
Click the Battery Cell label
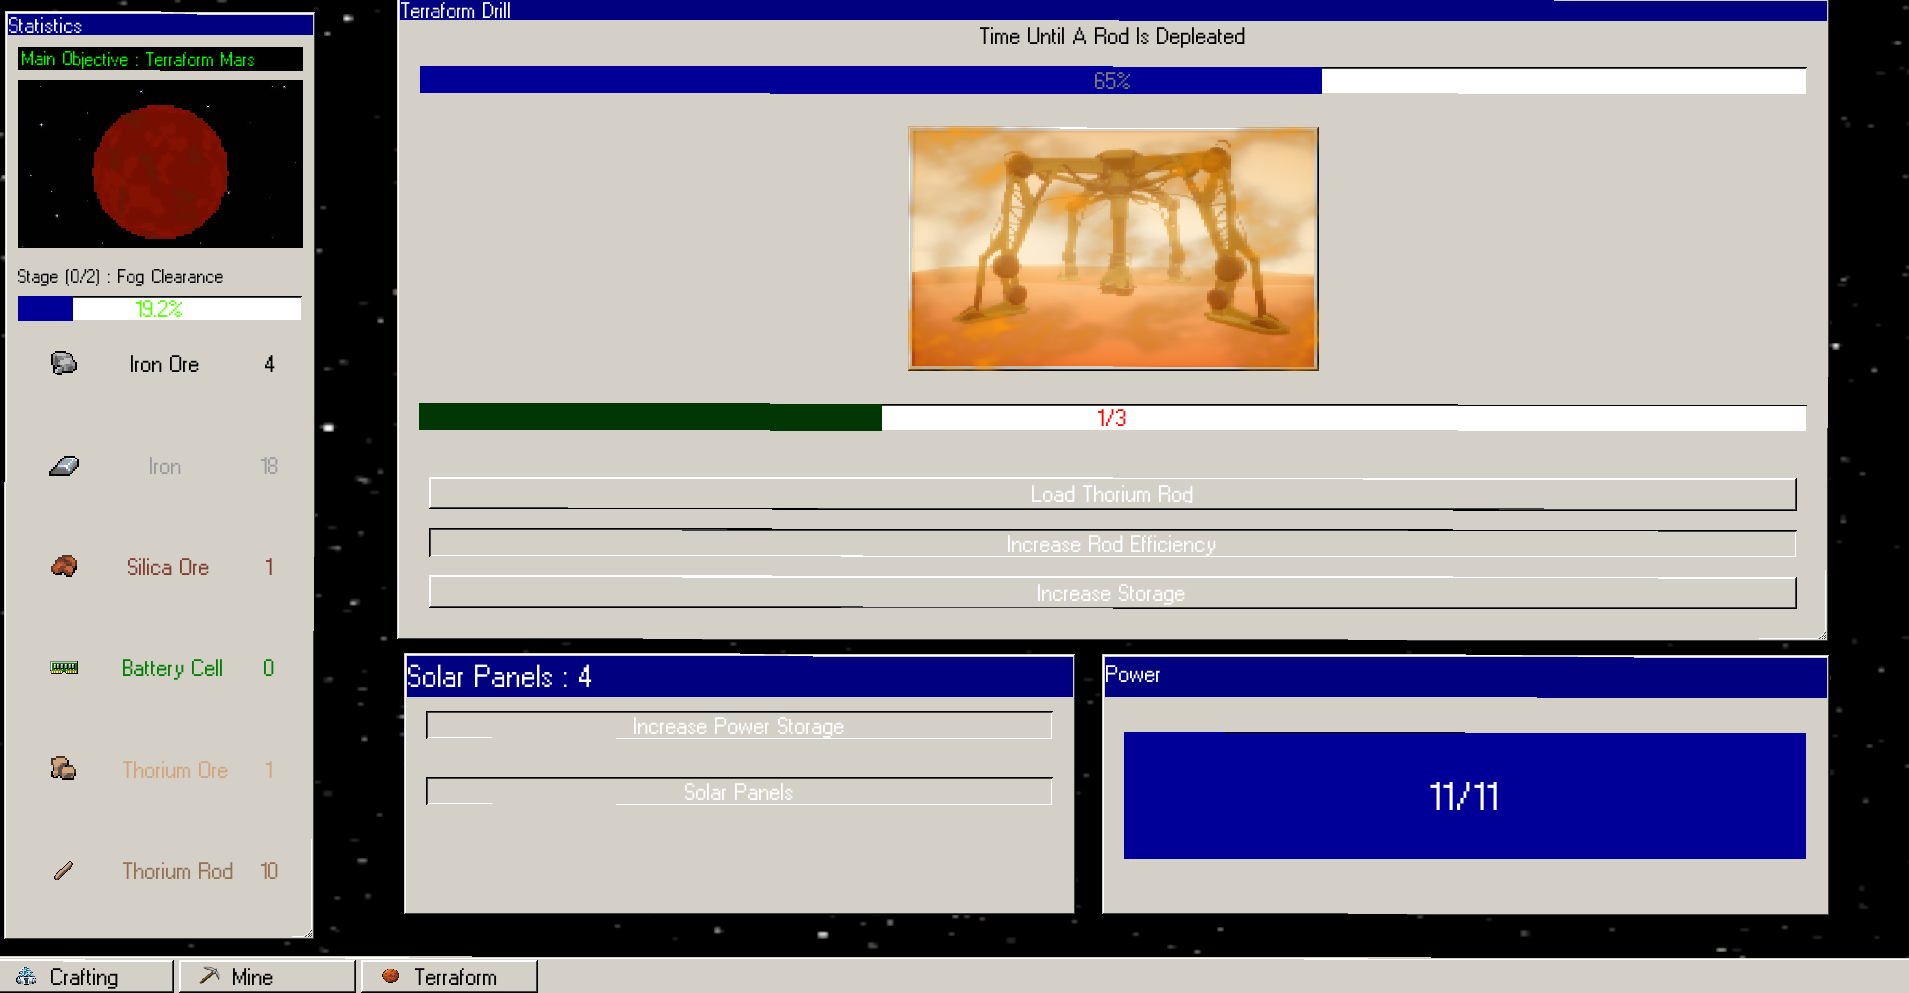172,668
